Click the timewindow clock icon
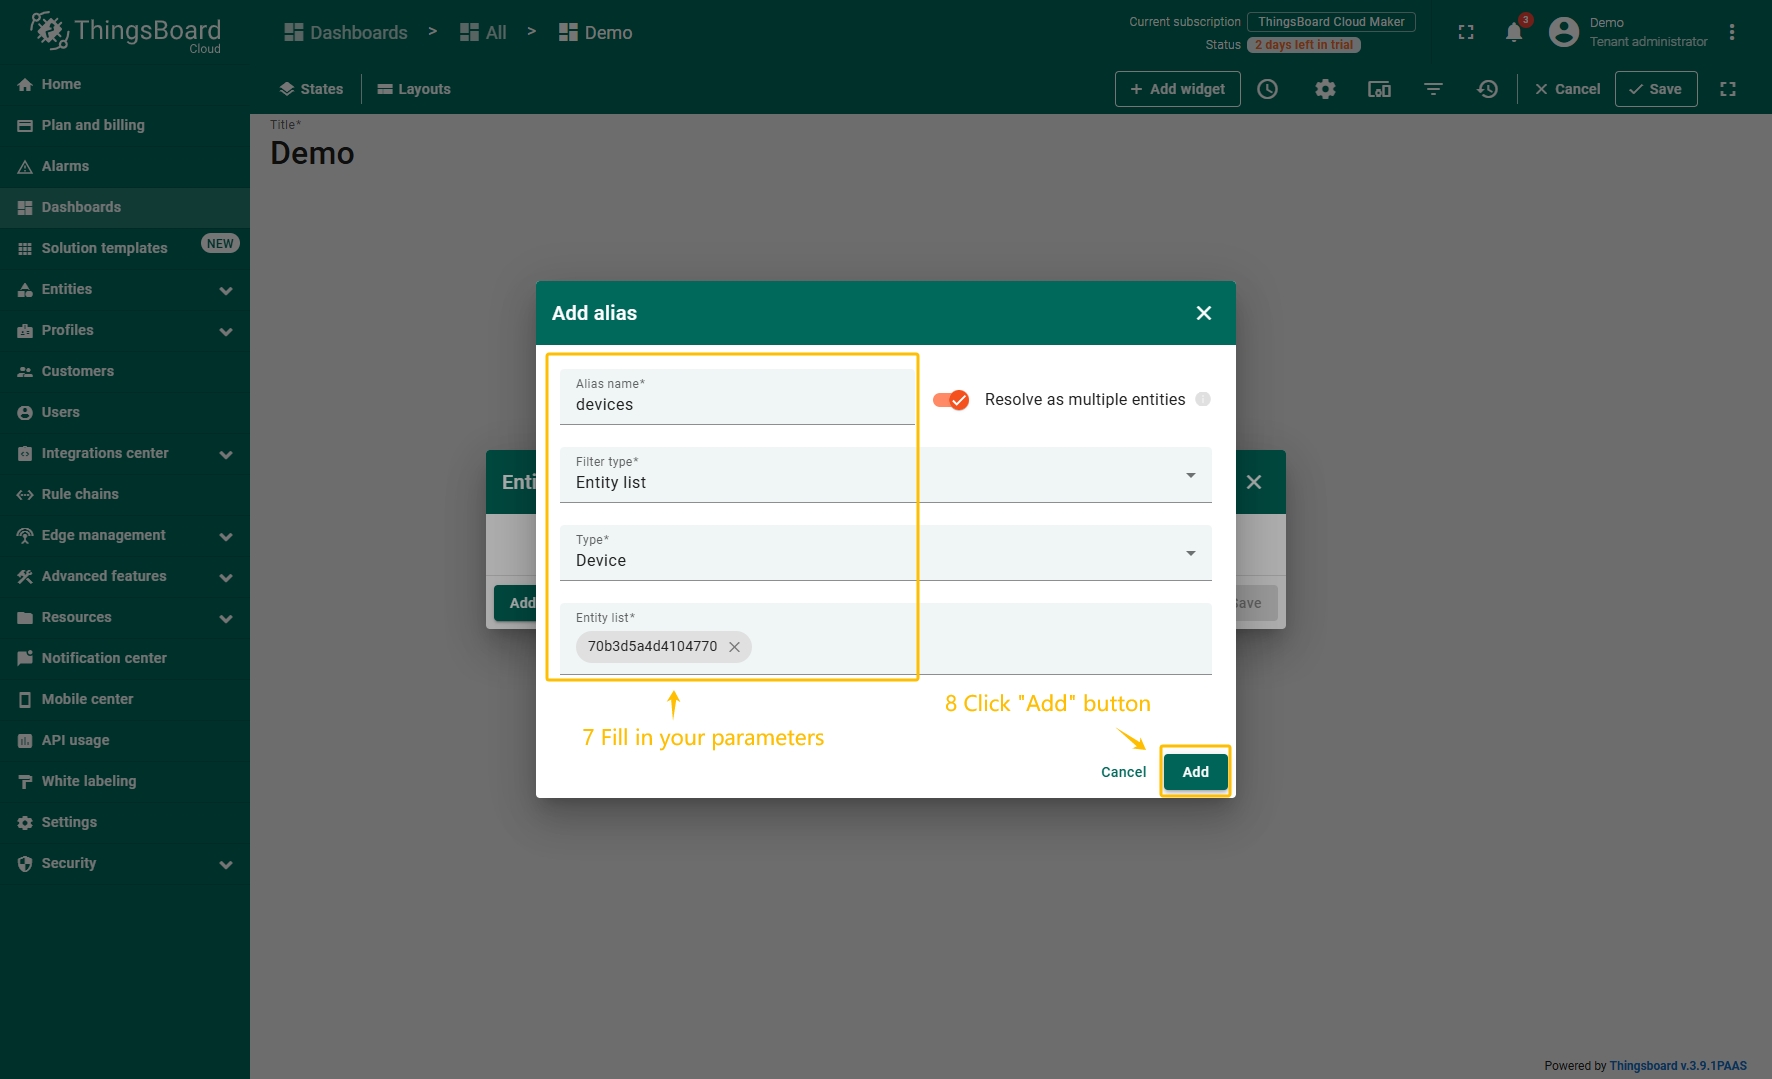The height and width of the screenshot is (1079, 1772). (1267, 89)
